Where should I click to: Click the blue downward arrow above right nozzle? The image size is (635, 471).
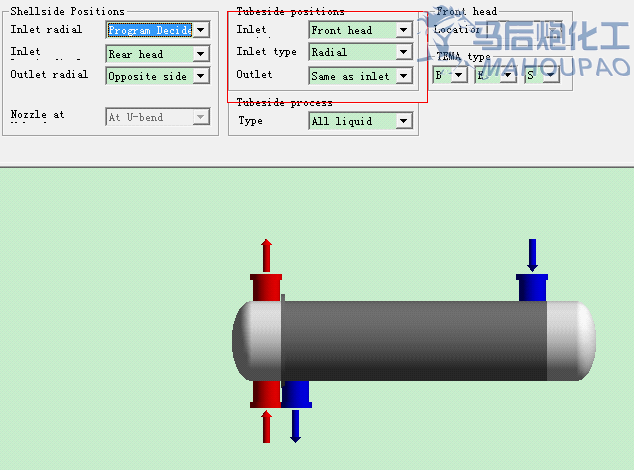click(x=532, y=254)
